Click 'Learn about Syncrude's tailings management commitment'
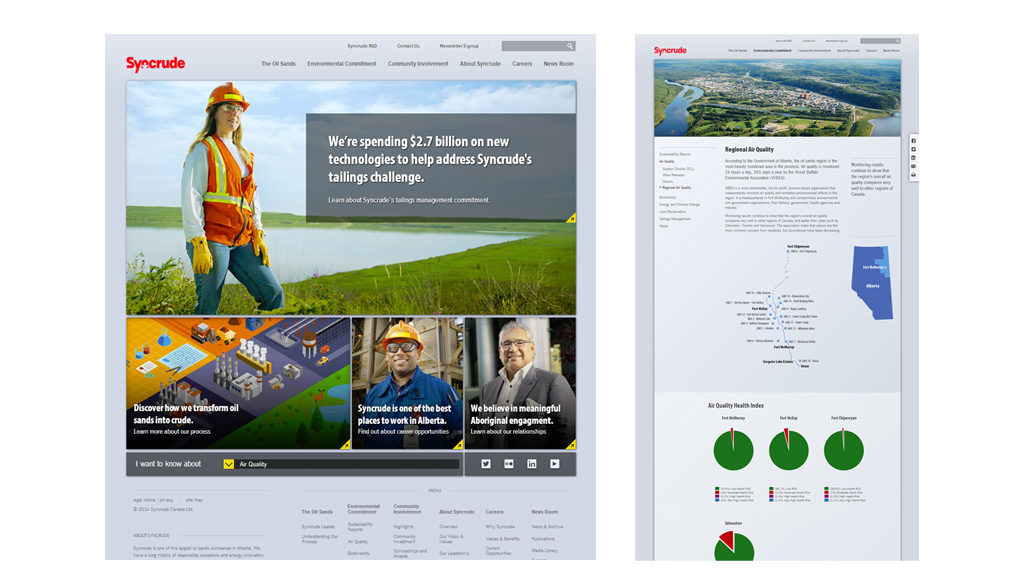Screen dimensions: 1024x578 [409, 200]
